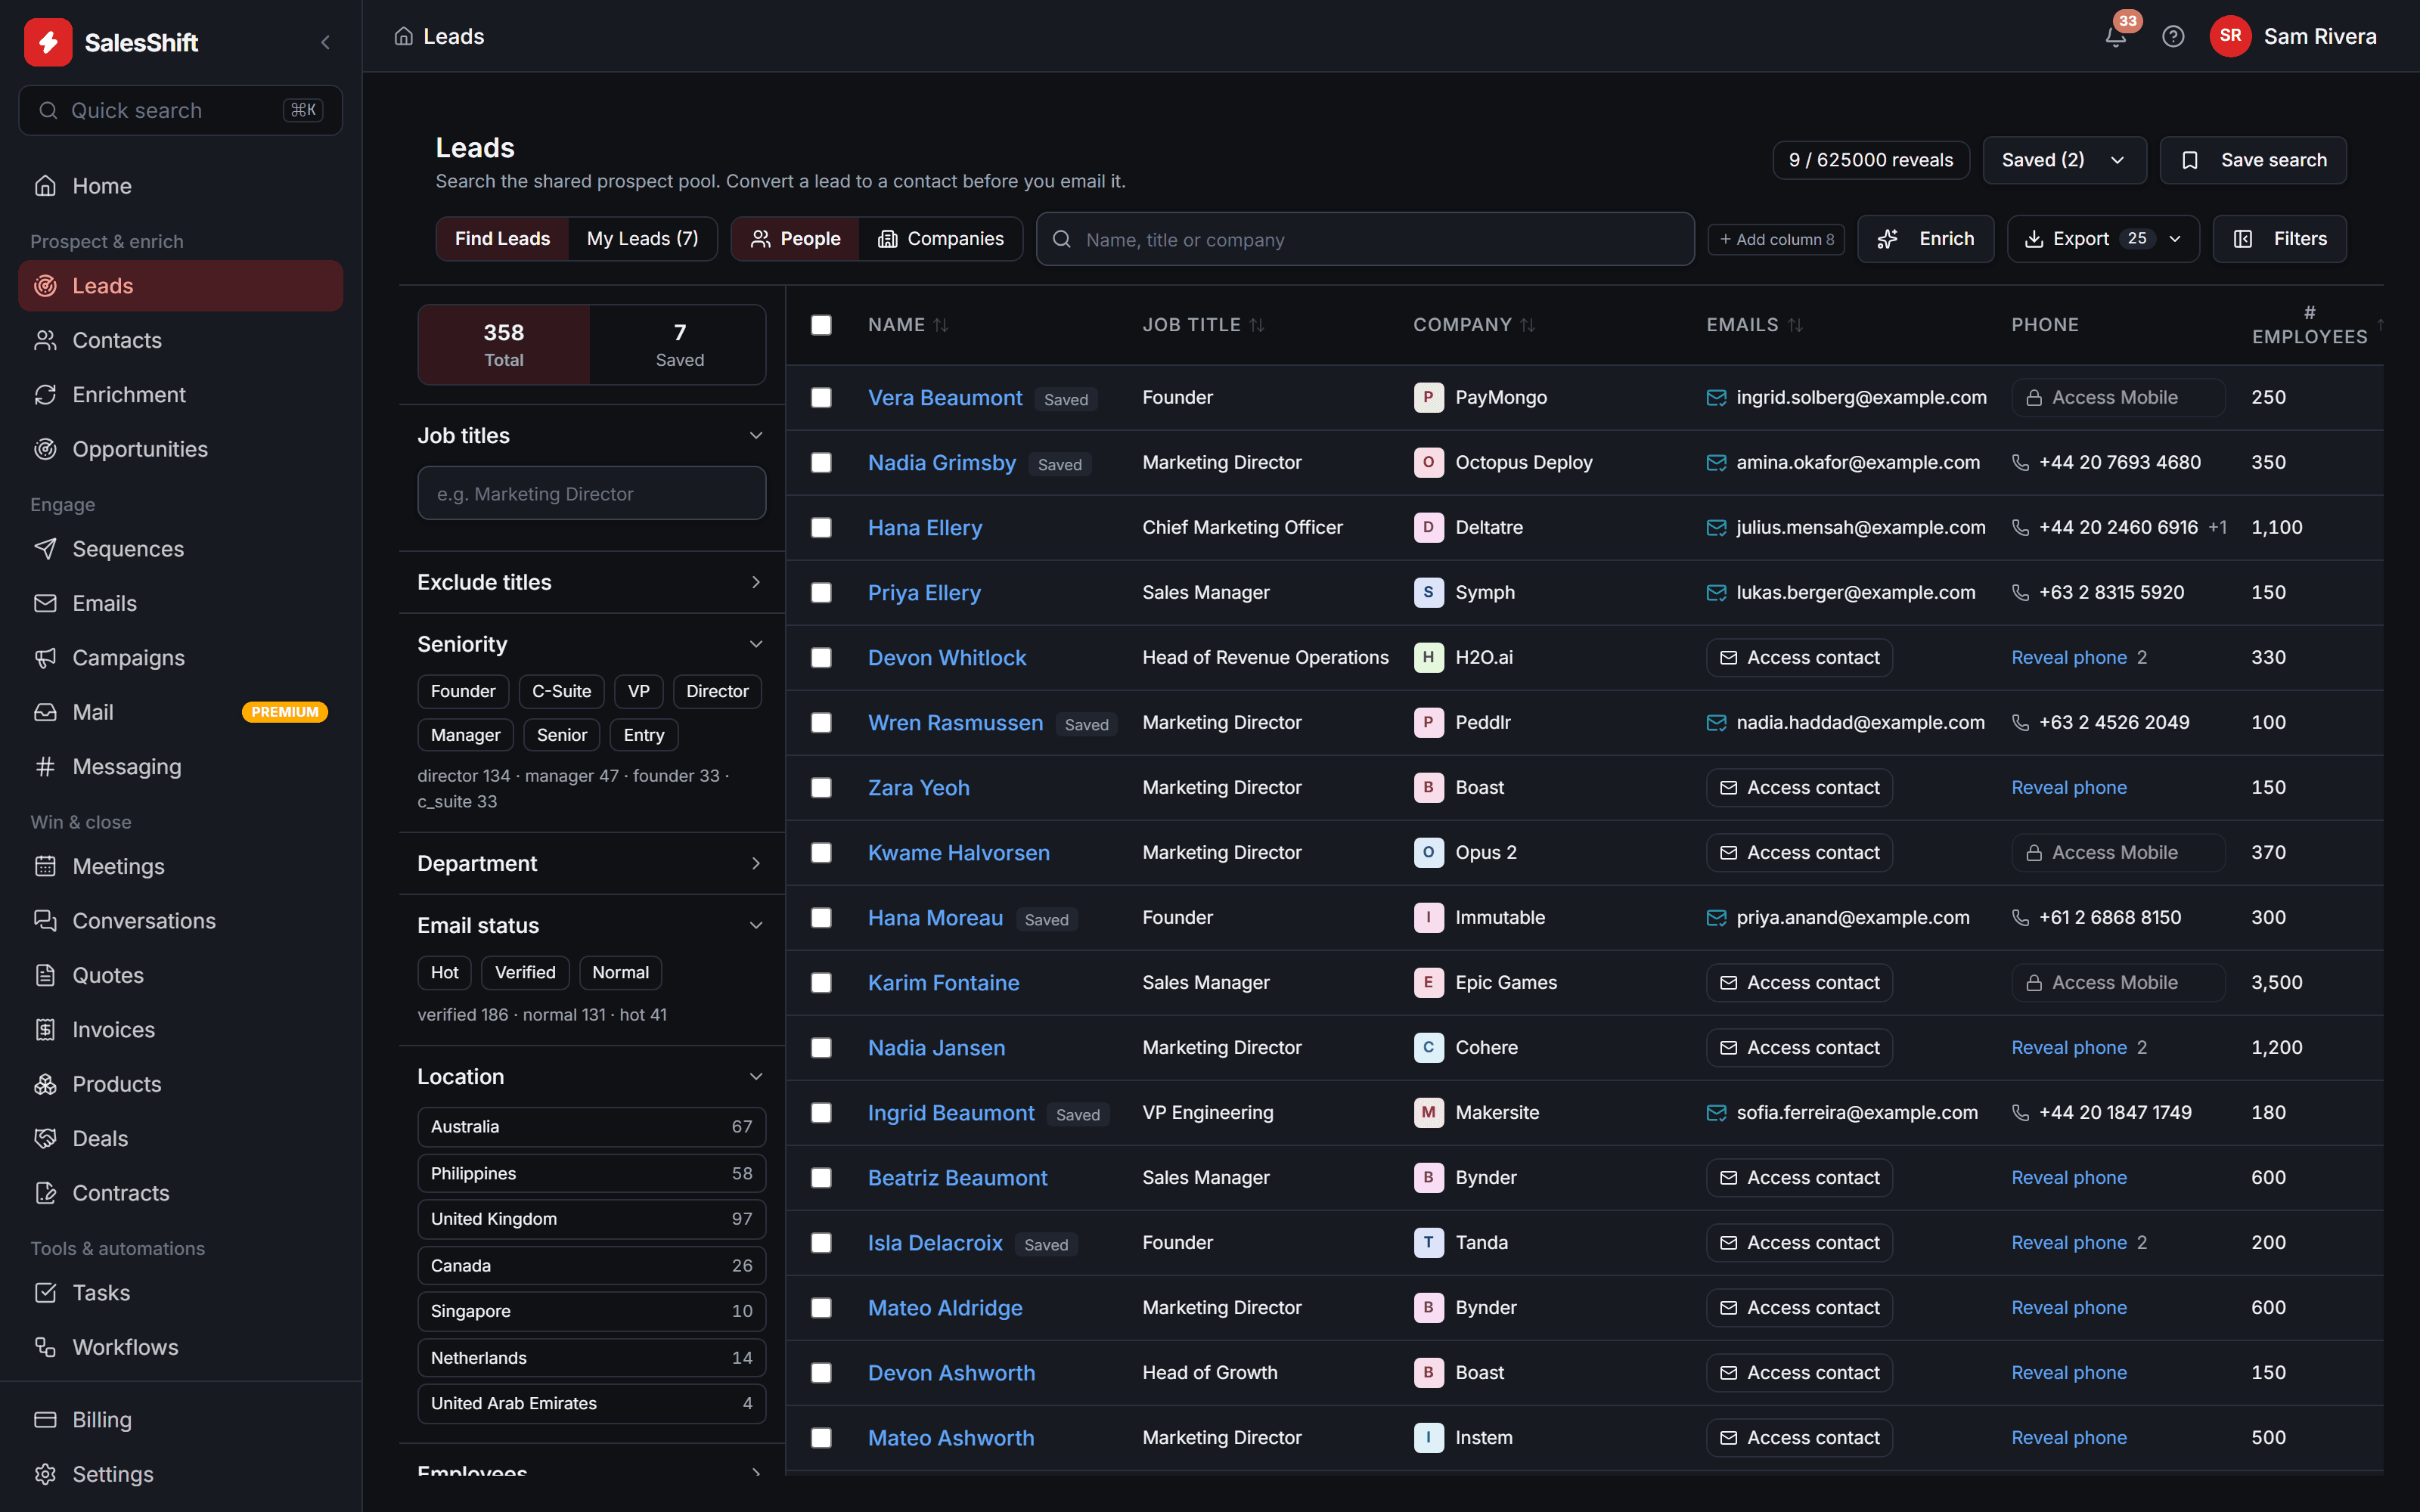
Task: Select the Companies tab
Action: [940, 239]
